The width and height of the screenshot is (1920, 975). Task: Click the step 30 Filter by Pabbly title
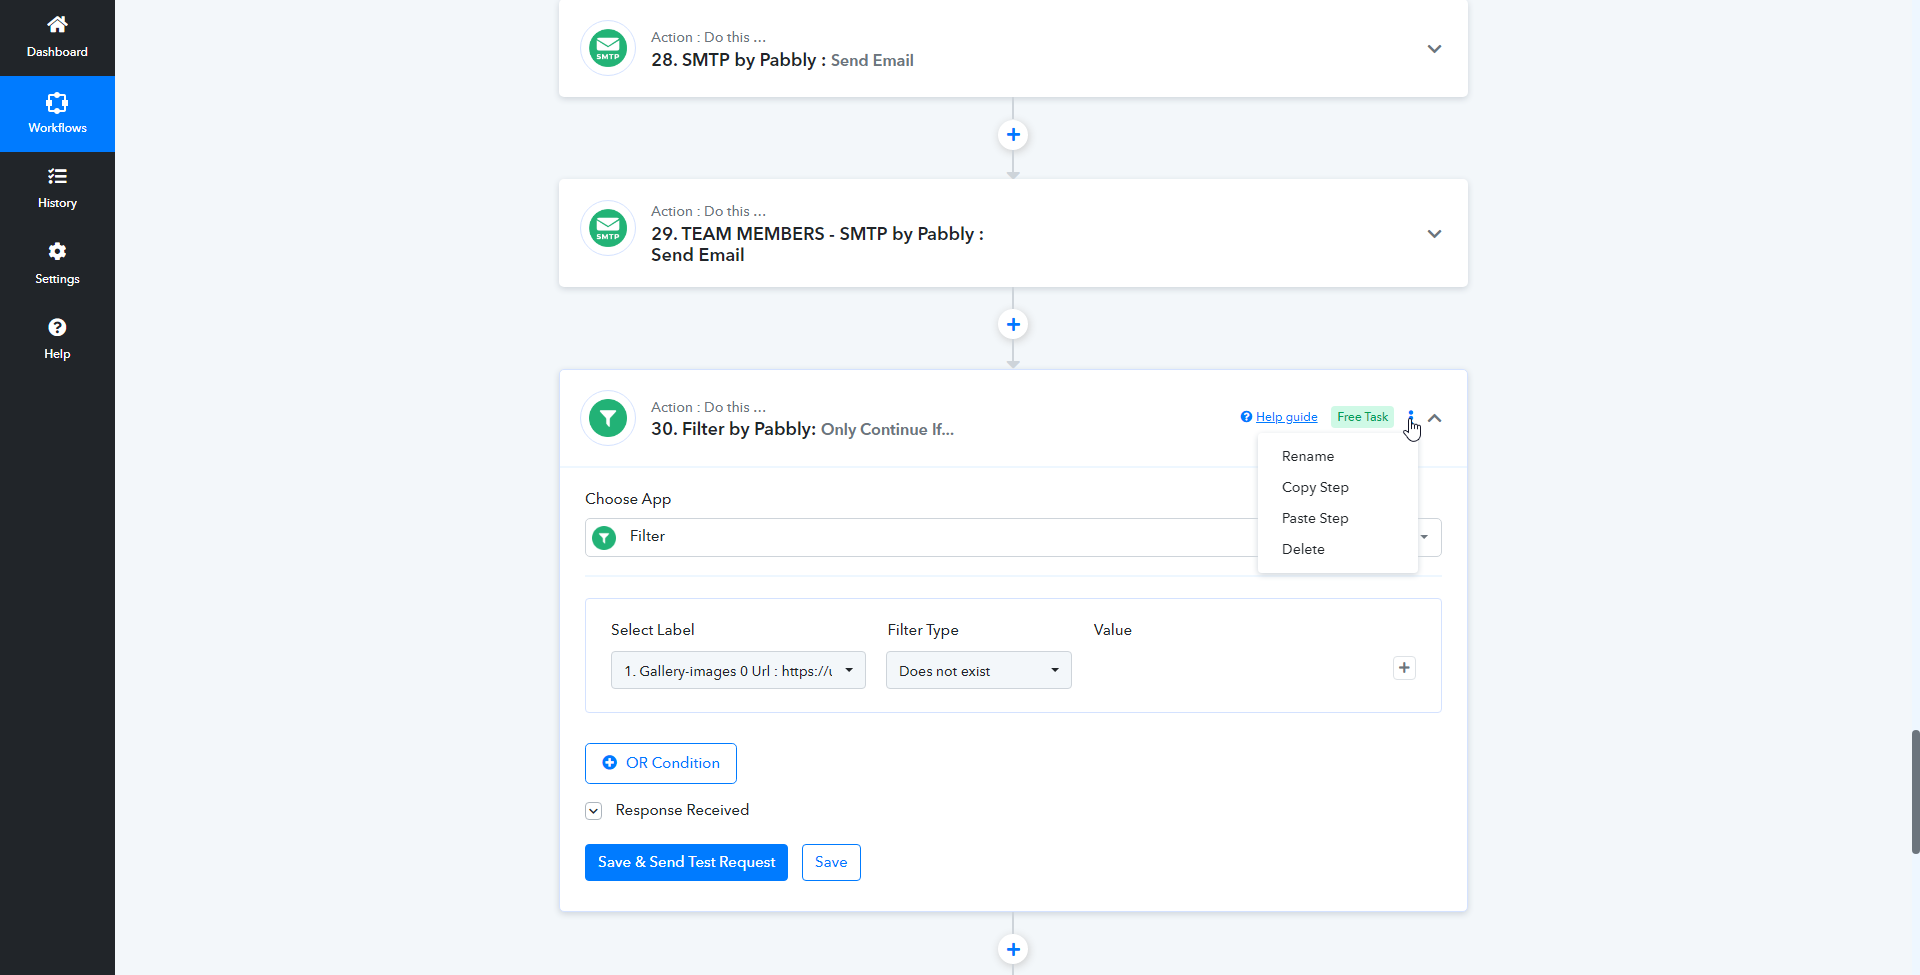coord(802,429)
